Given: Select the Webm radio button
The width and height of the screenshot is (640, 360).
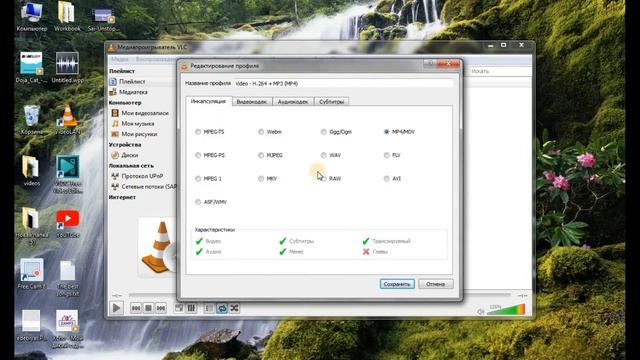Looking at the screenshot, I should (x=261, y=132).
